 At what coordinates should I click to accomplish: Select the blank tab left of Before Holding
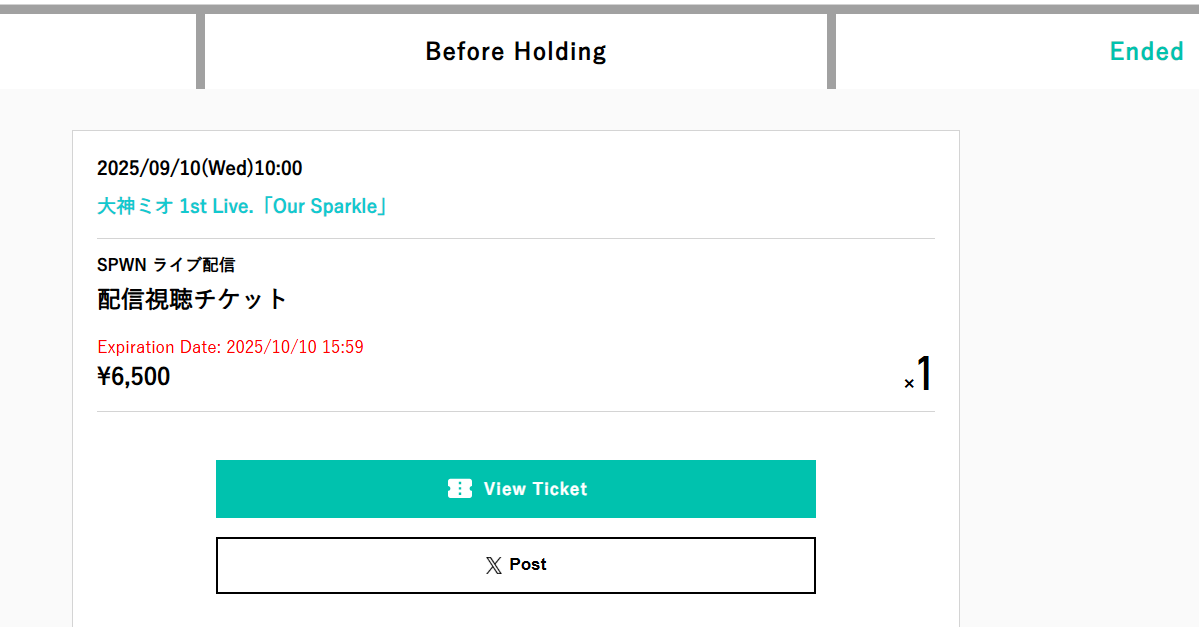click(x=97, y=51)
